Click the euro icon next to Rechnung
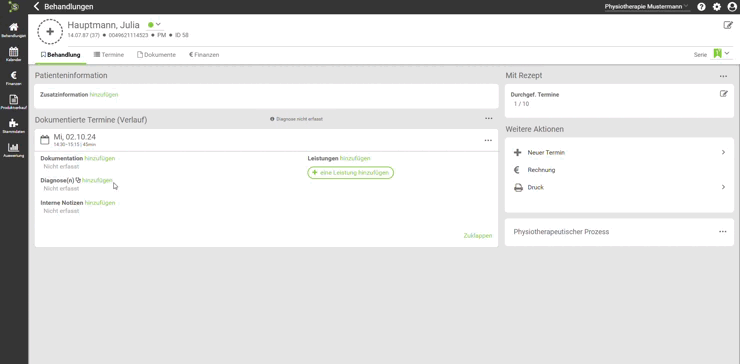Screen dimensions: 740x364 [x=517, y=170]
